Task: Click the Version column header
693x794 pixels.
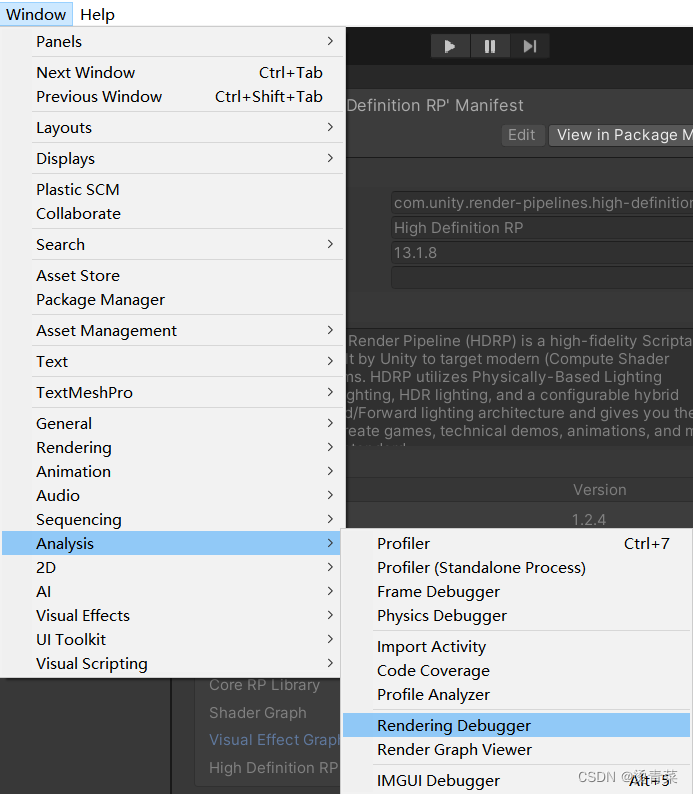Action: 600,490
